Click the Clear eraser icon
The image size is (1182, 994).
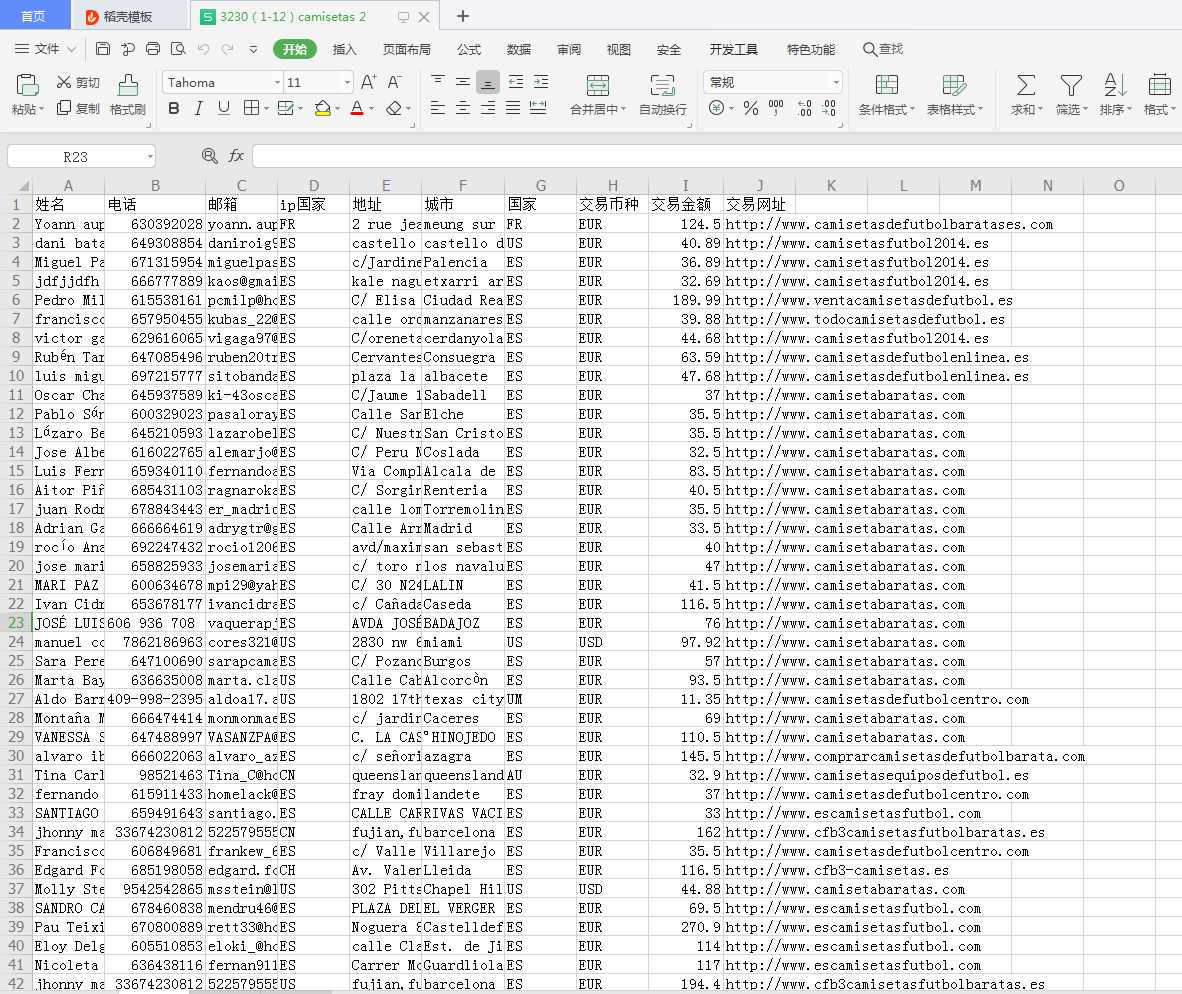393,109
